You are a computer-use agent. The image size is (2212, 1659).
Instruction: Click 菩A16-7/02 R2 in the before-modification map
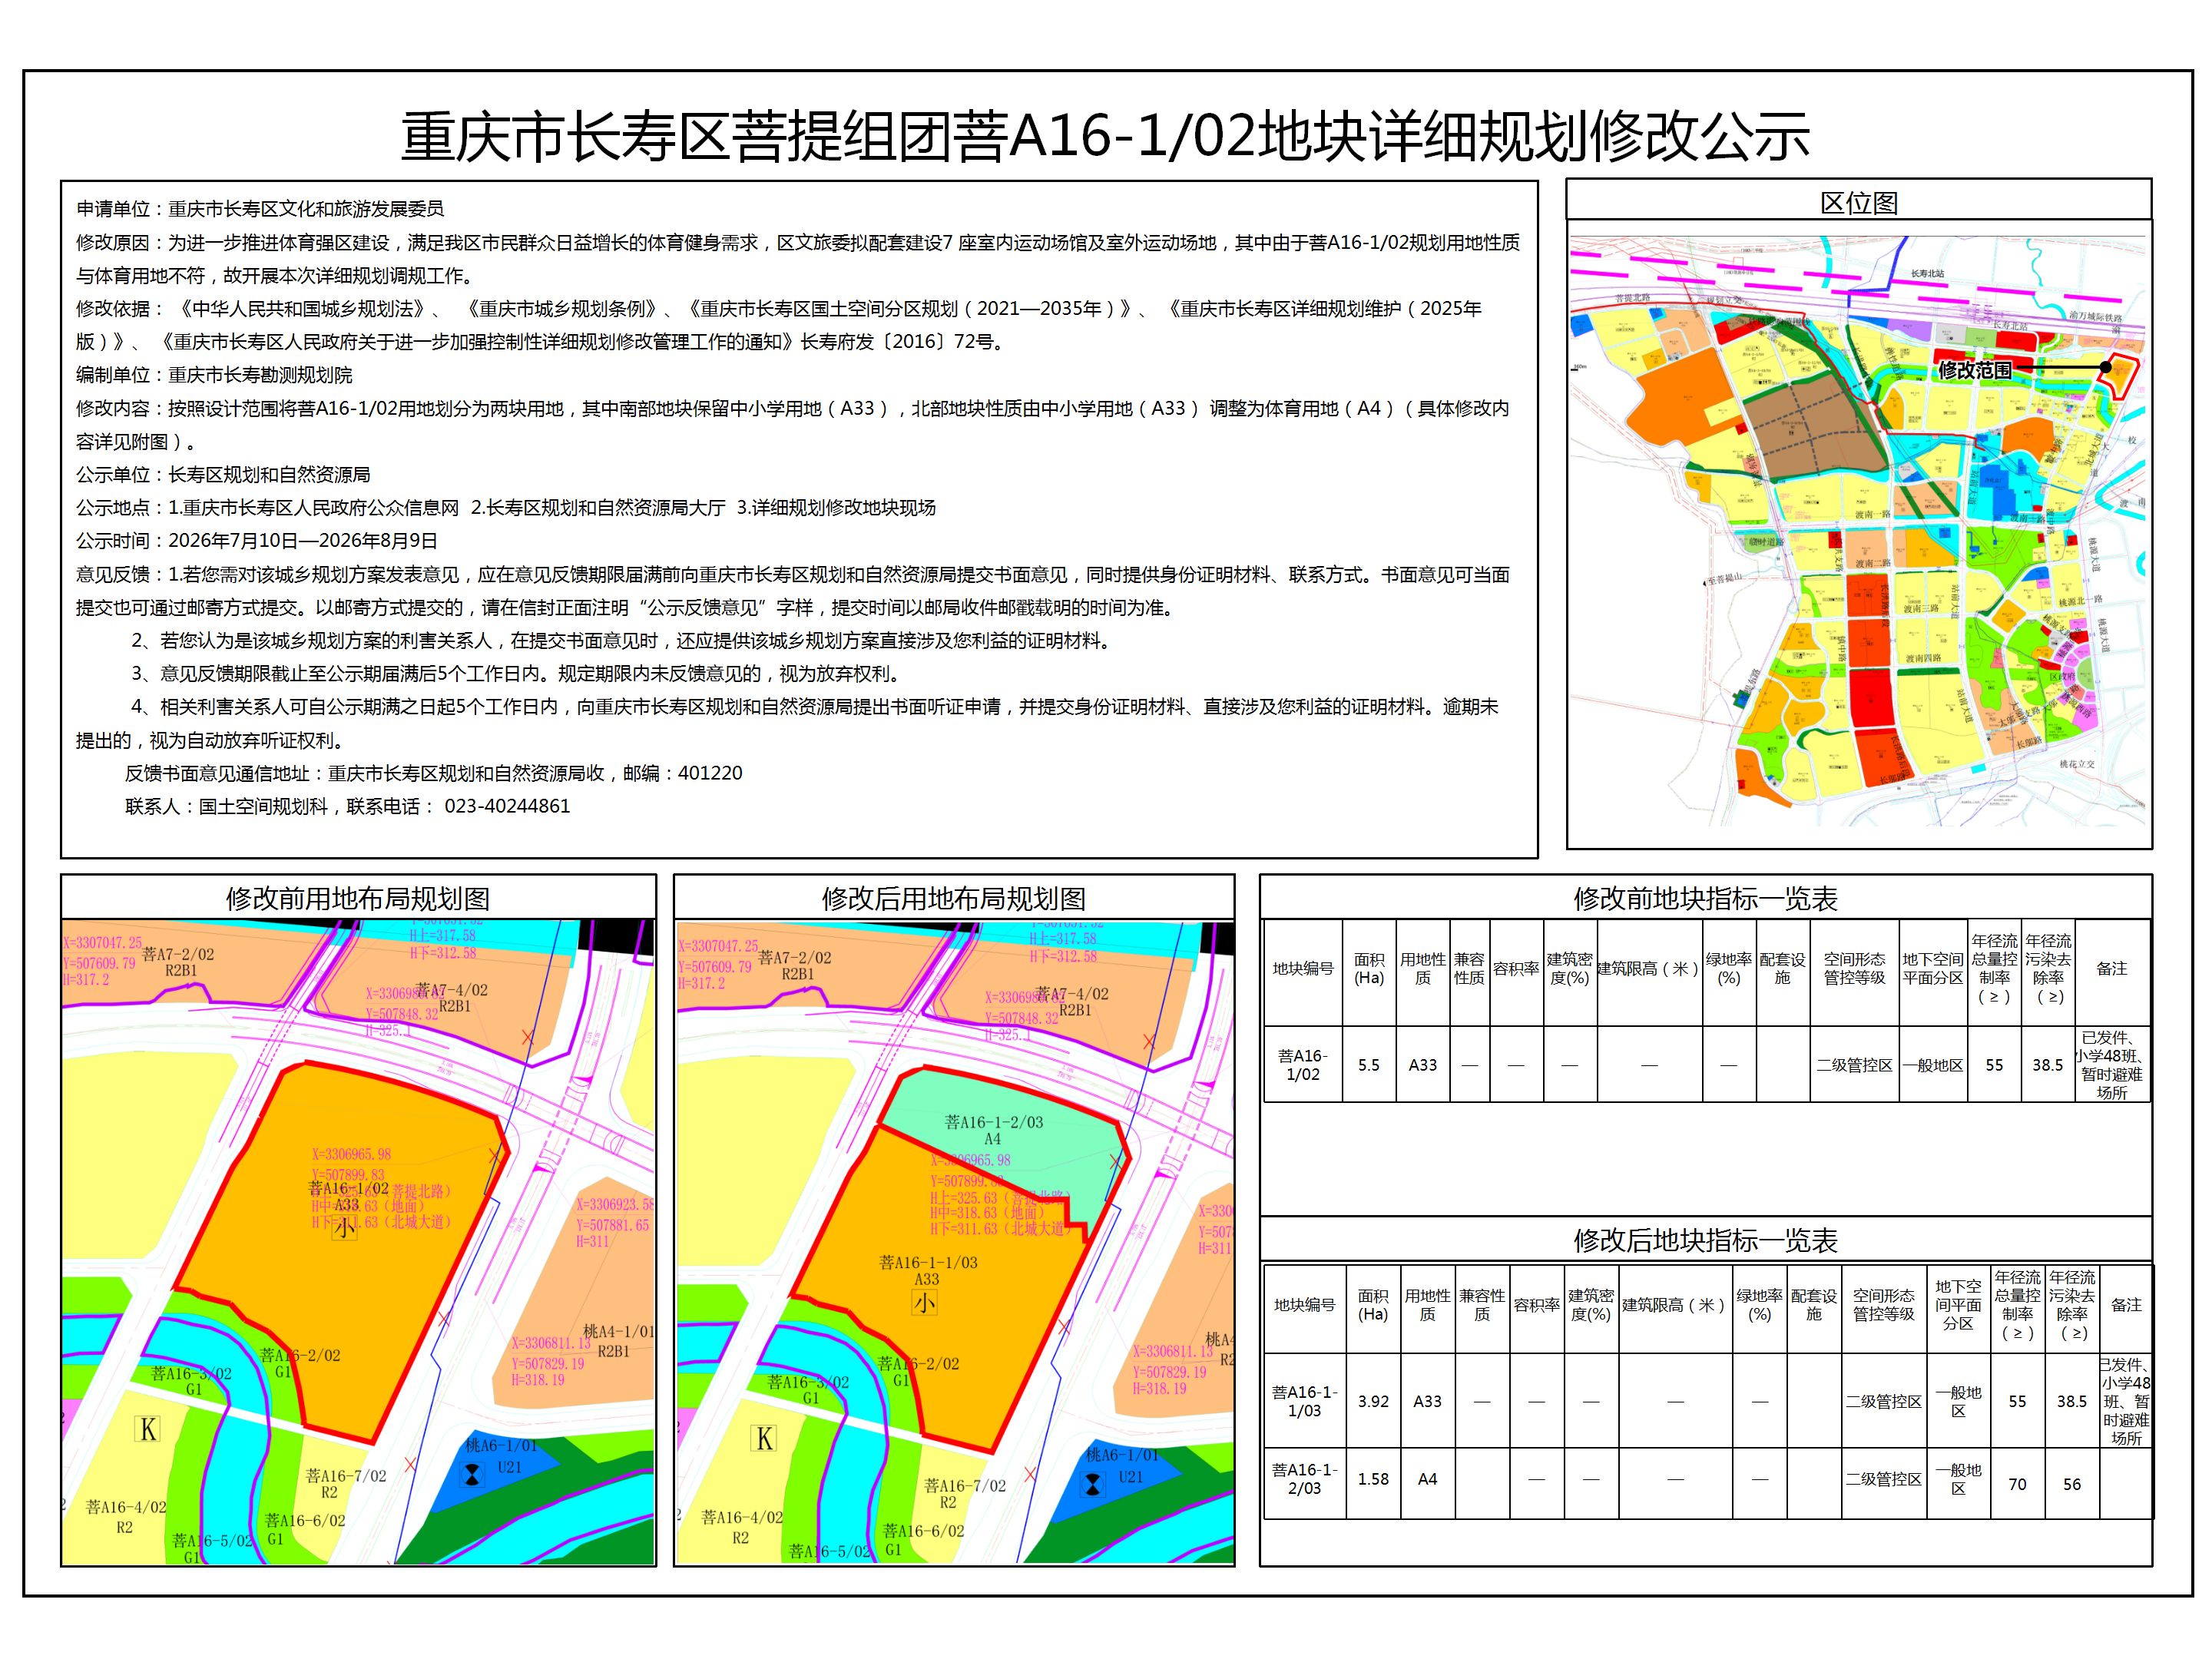coord(345,1483)
